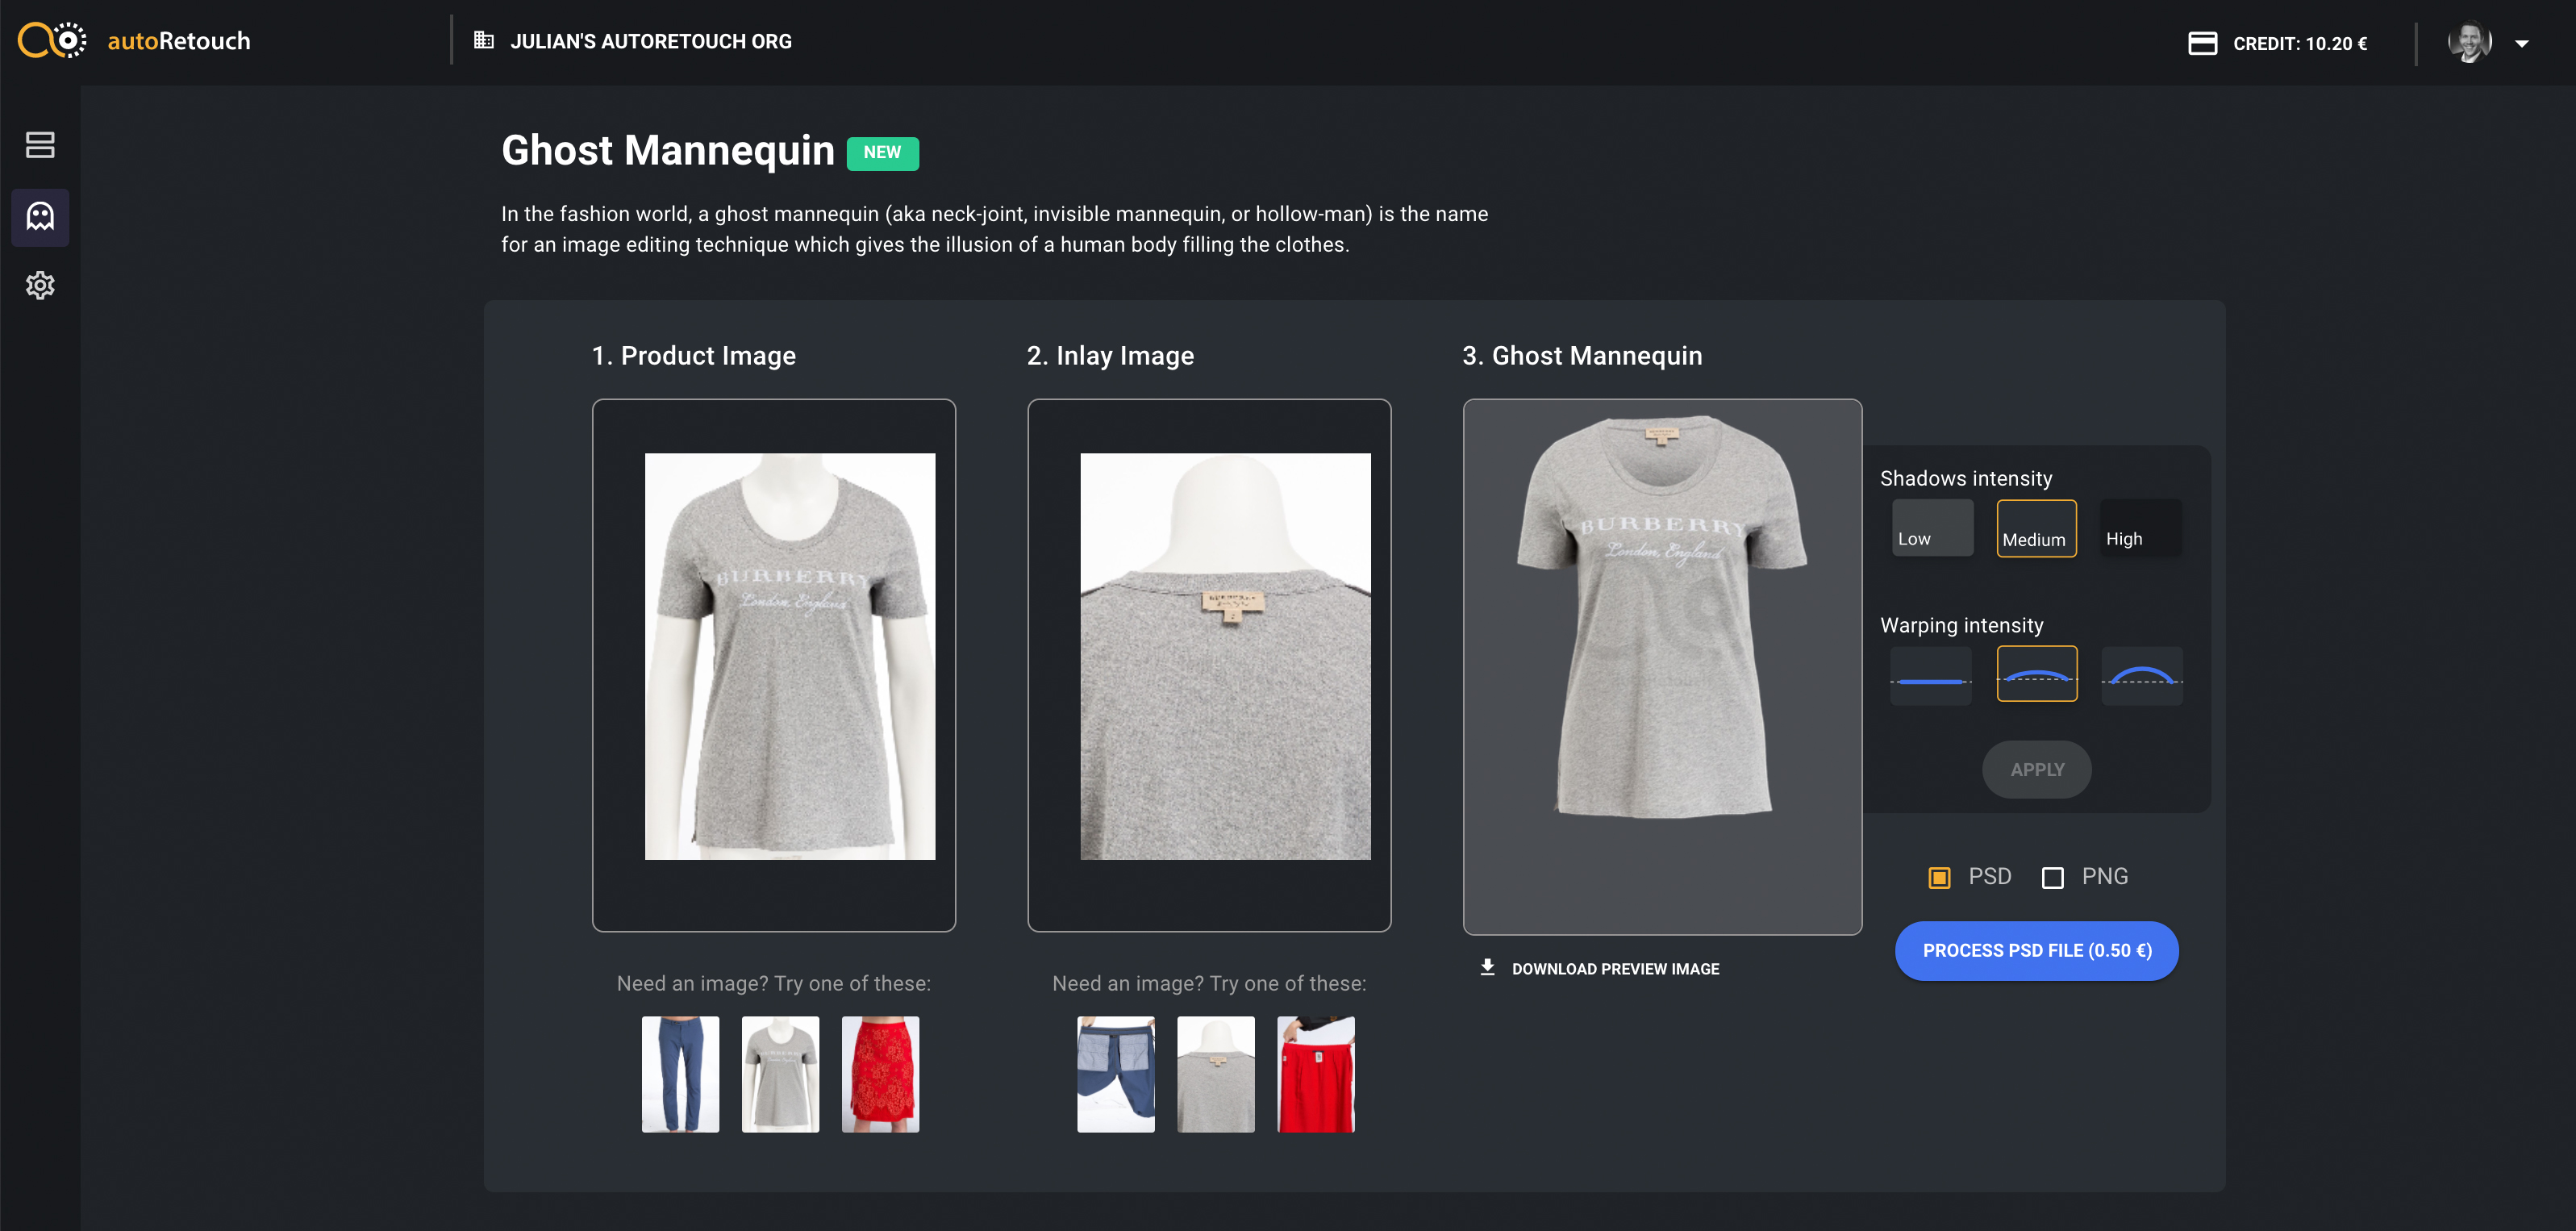
Task: Choose flat warping intensity option
Action: pos(1930,675)
